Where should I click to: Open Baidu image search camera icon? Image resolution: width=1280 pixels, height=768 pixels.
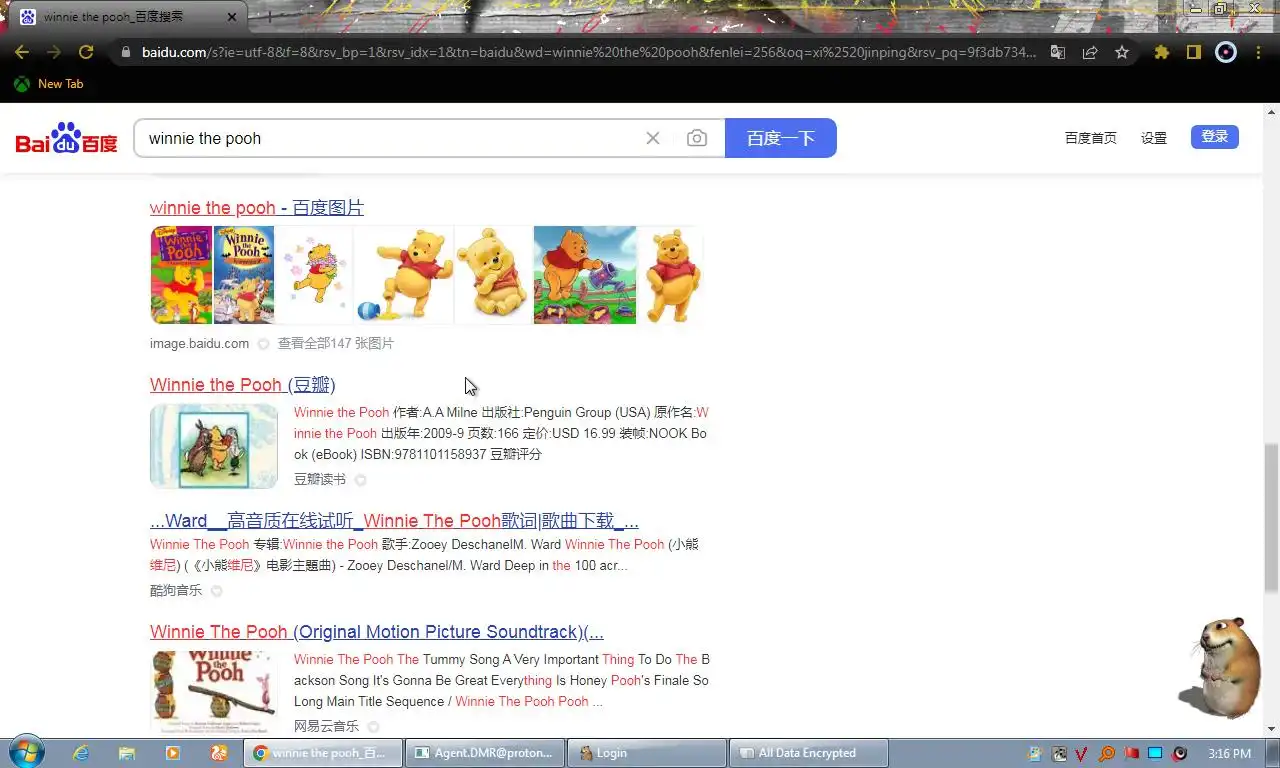coord(697,138)
